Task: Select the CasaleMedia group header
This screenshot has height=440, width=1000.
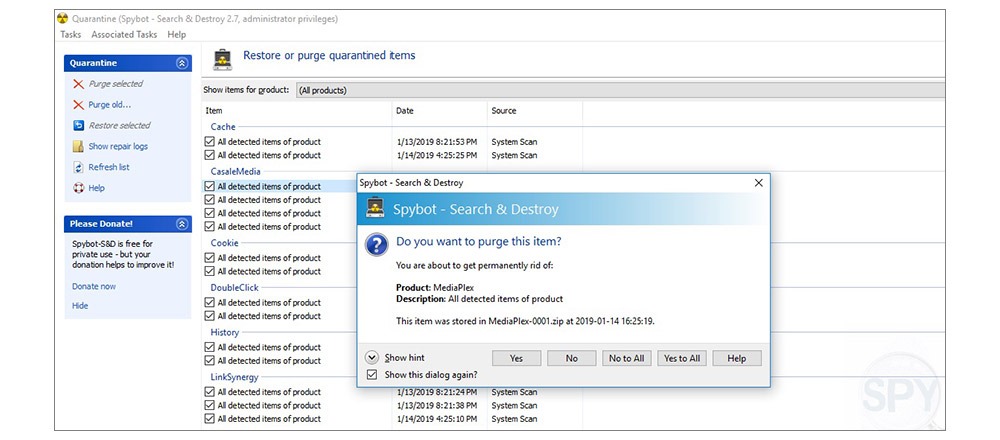Action: [x=235, y=172]
